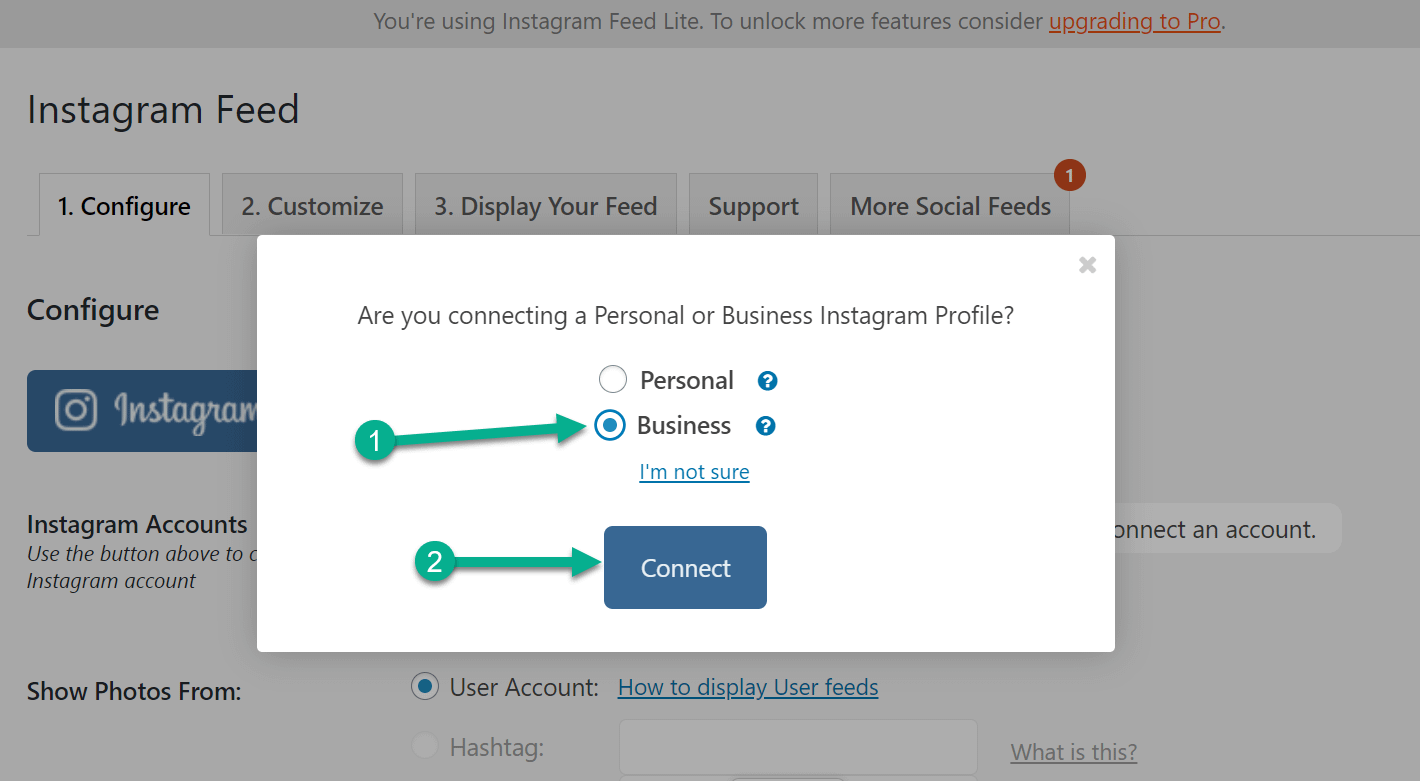
Task: Open How to display User feeds link
Action: pyautogui.click(x=747, y=687)
